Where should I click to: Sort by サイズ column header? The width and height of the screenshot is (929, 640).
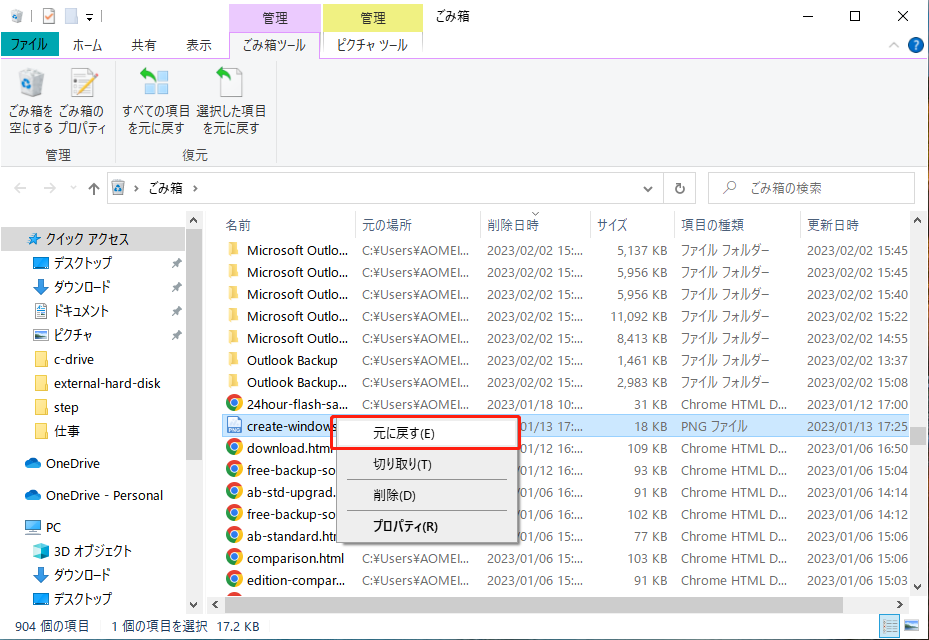[x=632, y=225]
